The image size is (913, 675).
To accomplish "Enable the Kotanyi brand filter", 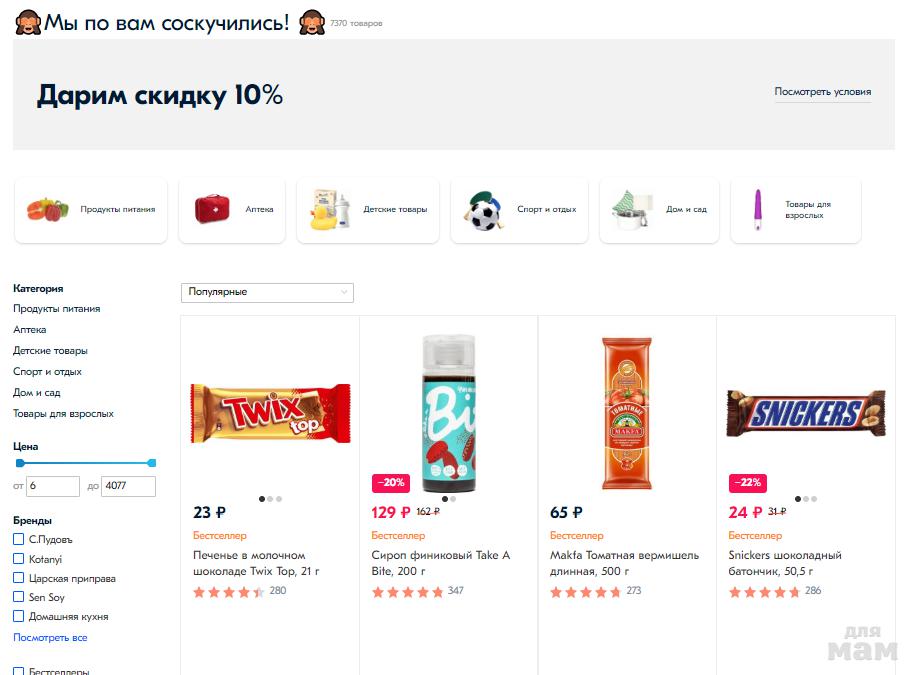I will pos(19,559).
